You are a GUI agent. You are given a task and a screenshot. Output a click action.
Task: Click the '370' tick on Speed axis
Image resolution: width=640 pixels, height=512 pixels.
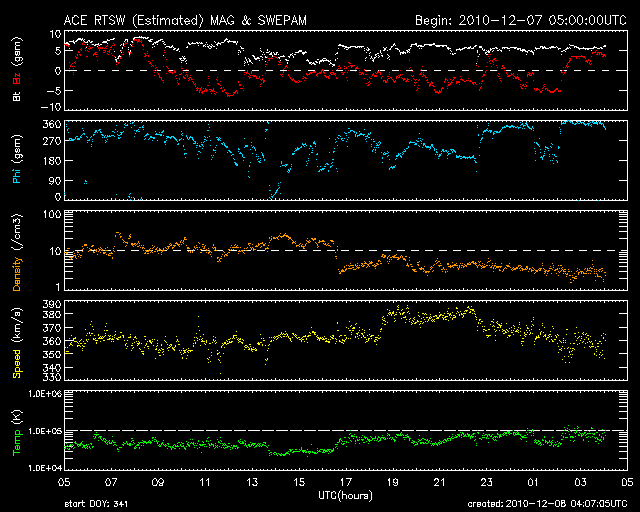pos(52,328)
